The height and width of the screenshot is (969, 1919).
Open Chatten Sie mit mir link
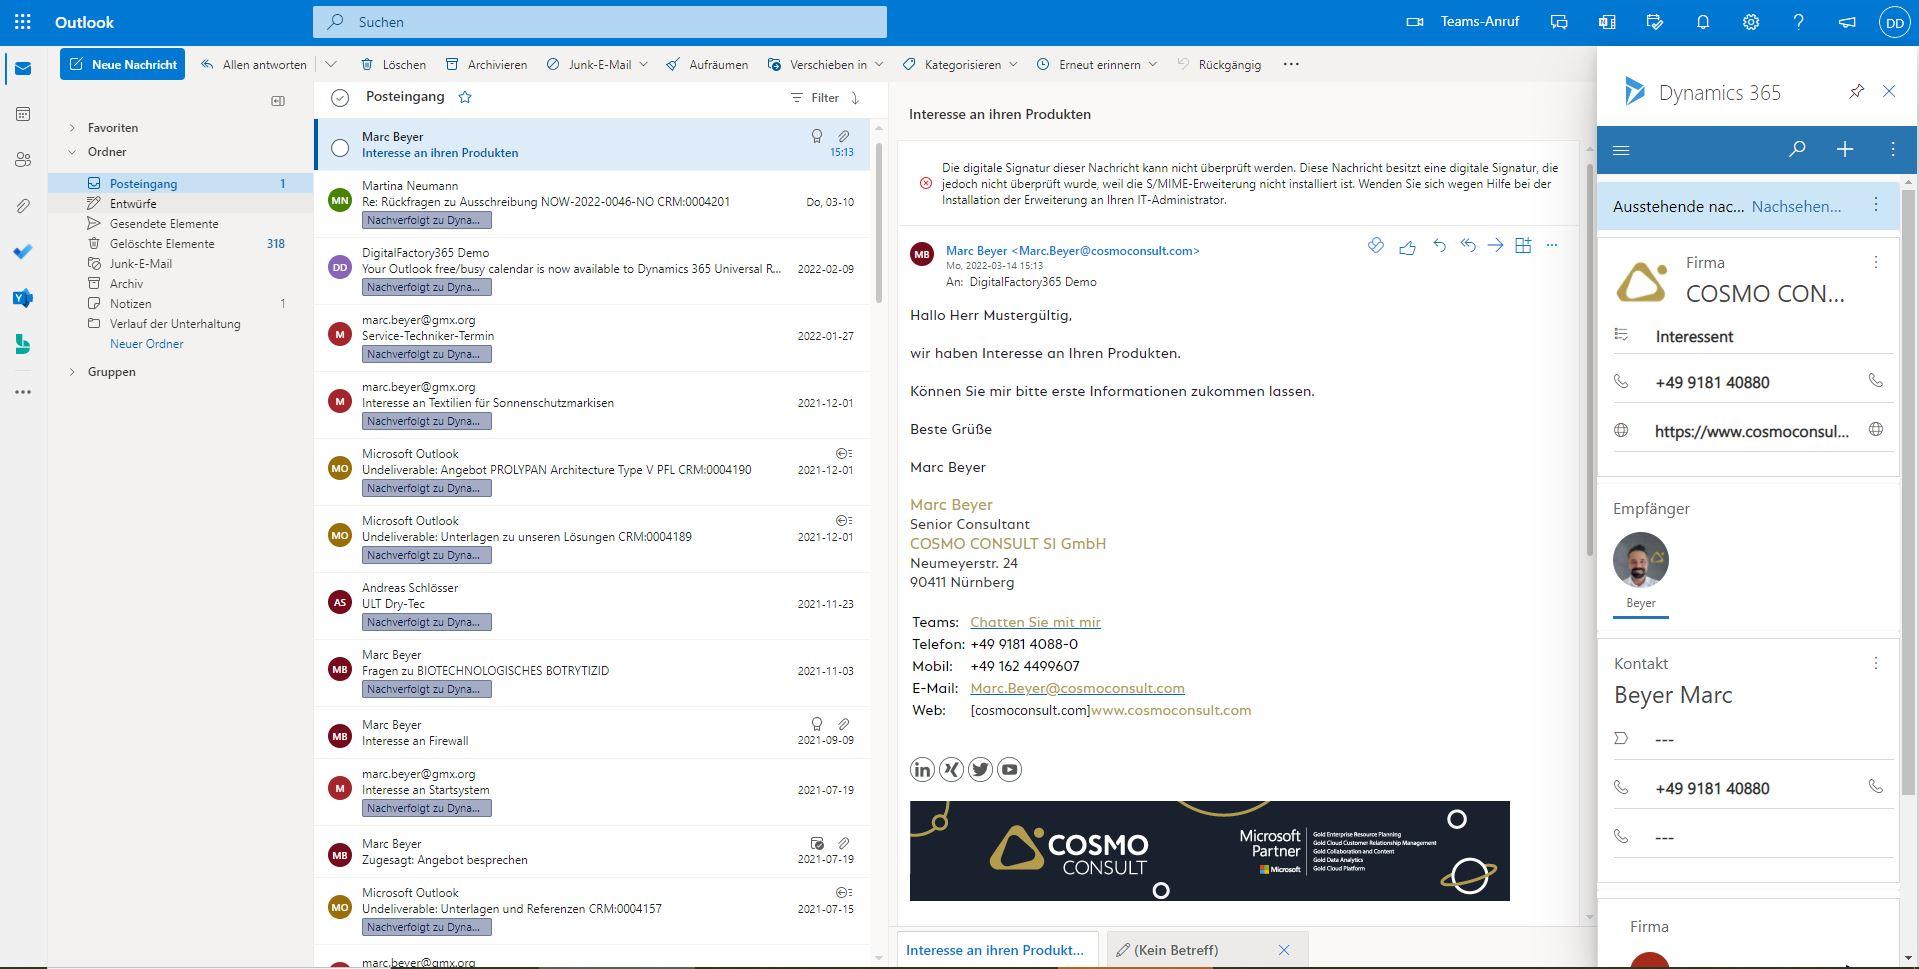pyautogui.click(x=1035, y=622)
